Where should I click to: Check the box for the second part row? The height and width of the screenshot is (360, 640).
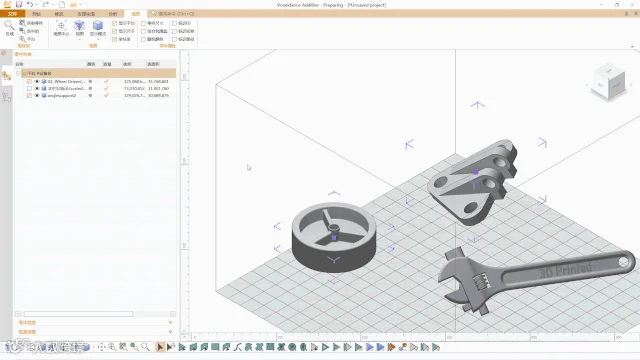tap(29, 89)
